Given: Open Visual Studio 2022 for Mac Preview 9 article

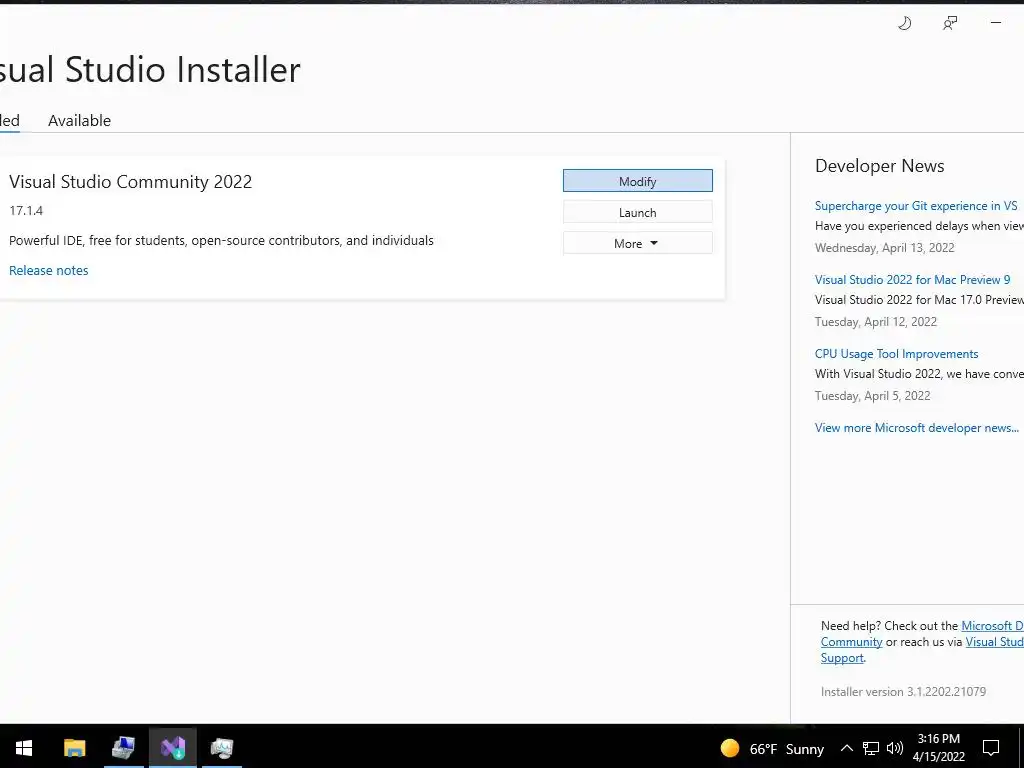Looking at the screenshot, I should (x=912, y=280).
